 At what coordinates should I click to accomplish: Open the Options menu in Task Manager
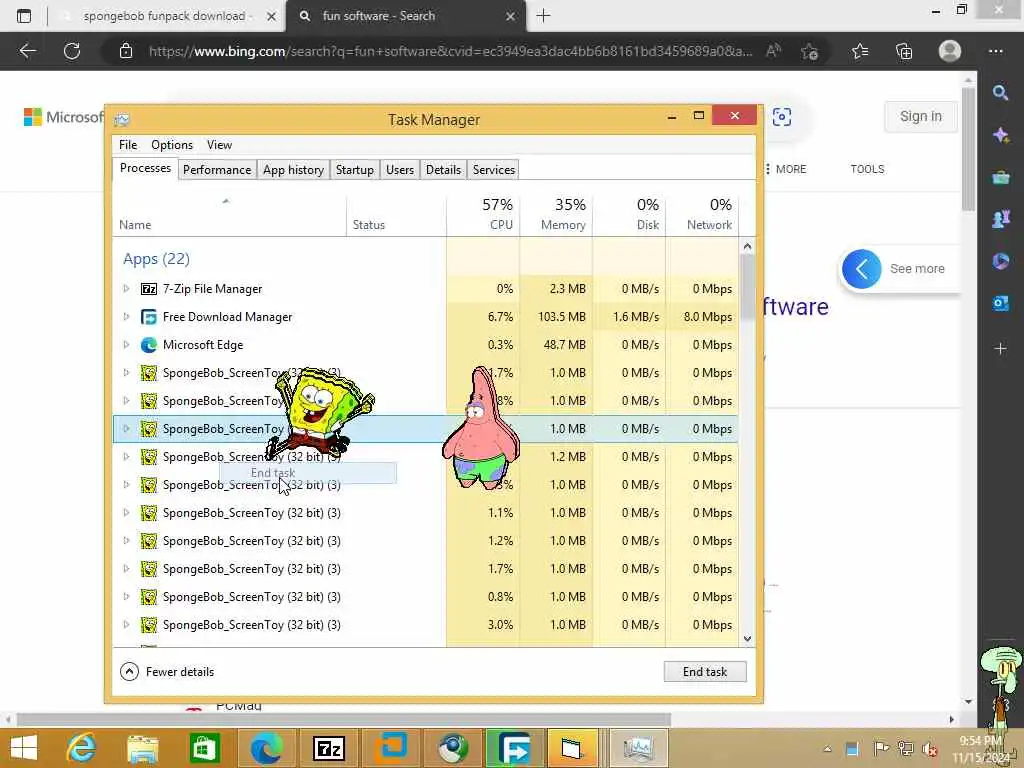click(x=172, y=145)
